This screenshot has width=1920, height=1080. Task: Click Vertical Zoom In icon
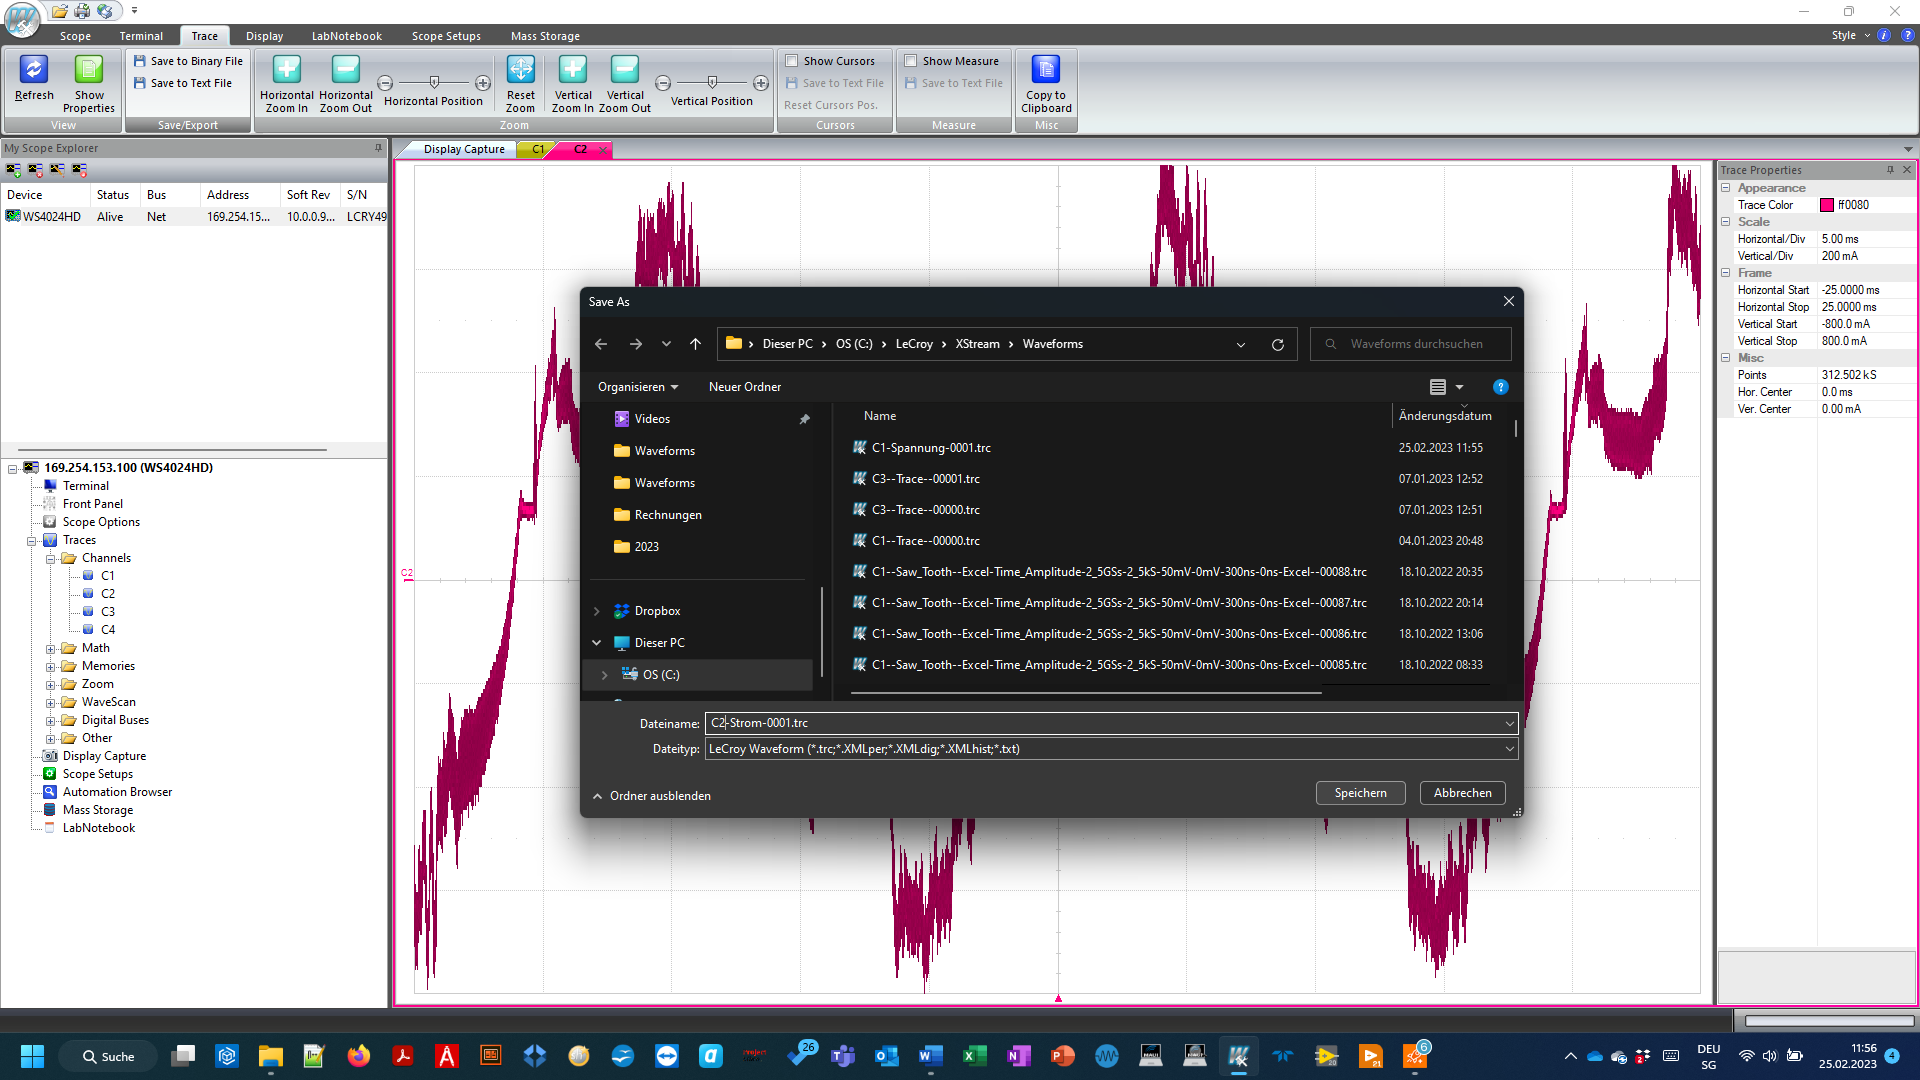point(573,70)
